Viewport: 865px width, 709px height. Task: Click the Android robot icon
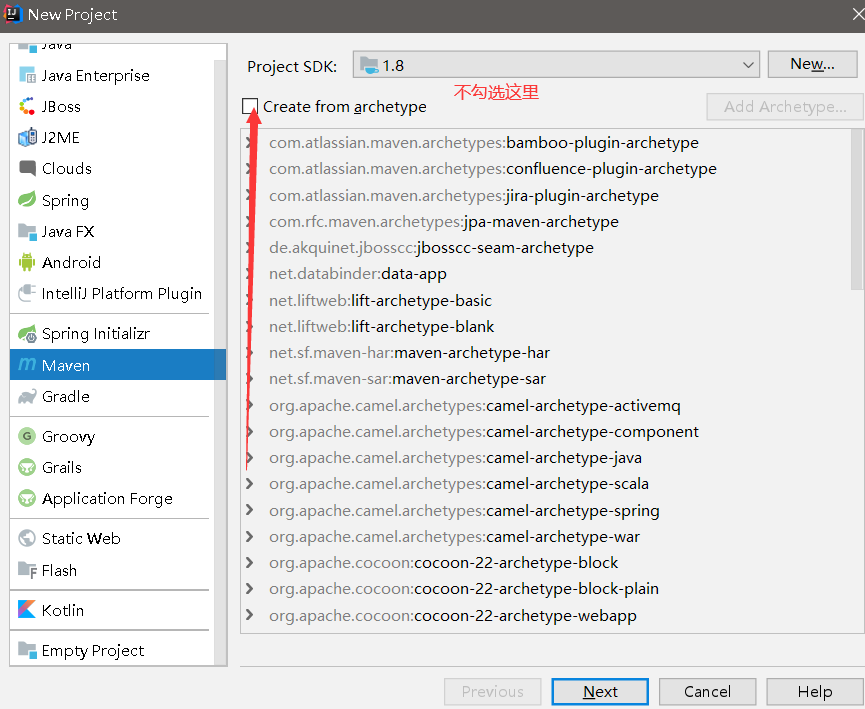coord(27,262)
